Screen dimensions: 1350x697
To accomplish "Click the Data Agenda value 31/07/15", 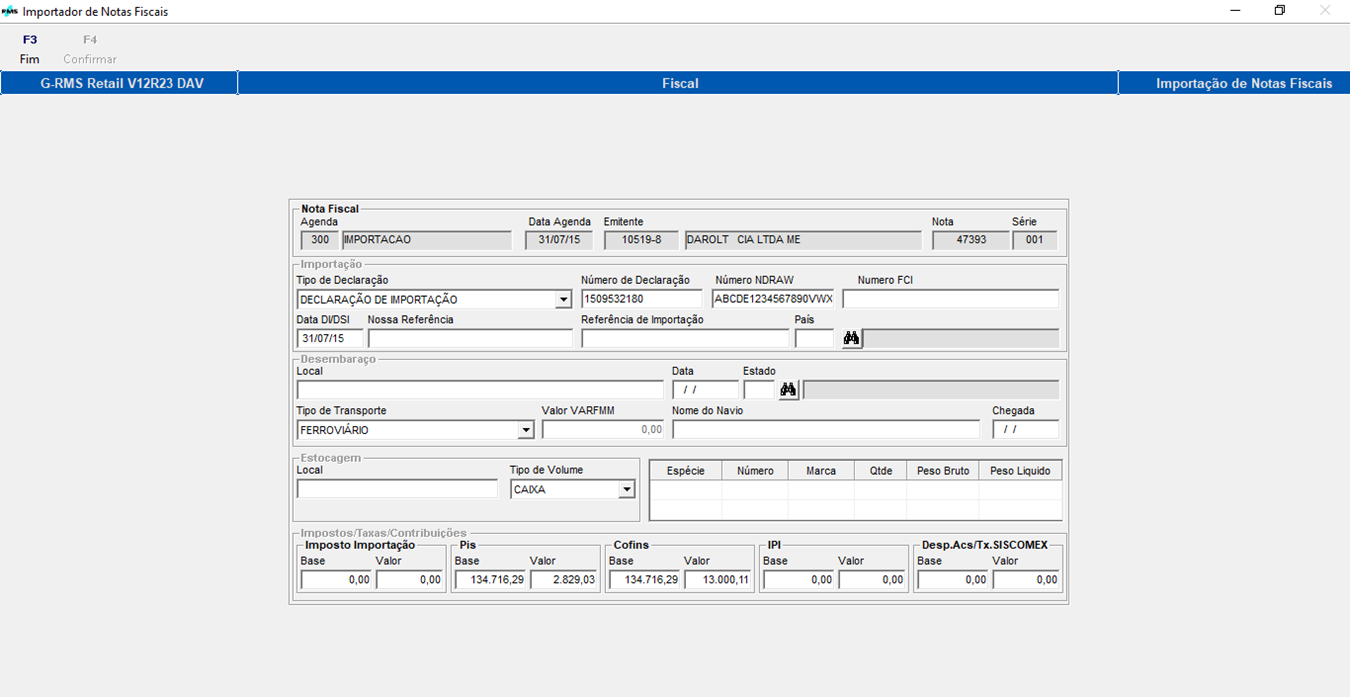I will 559,240.
